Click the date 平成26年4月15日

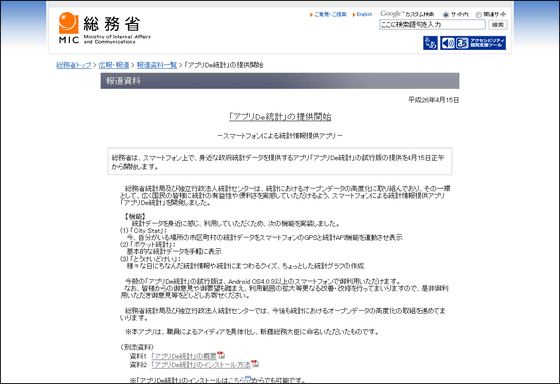click(434, 100)
